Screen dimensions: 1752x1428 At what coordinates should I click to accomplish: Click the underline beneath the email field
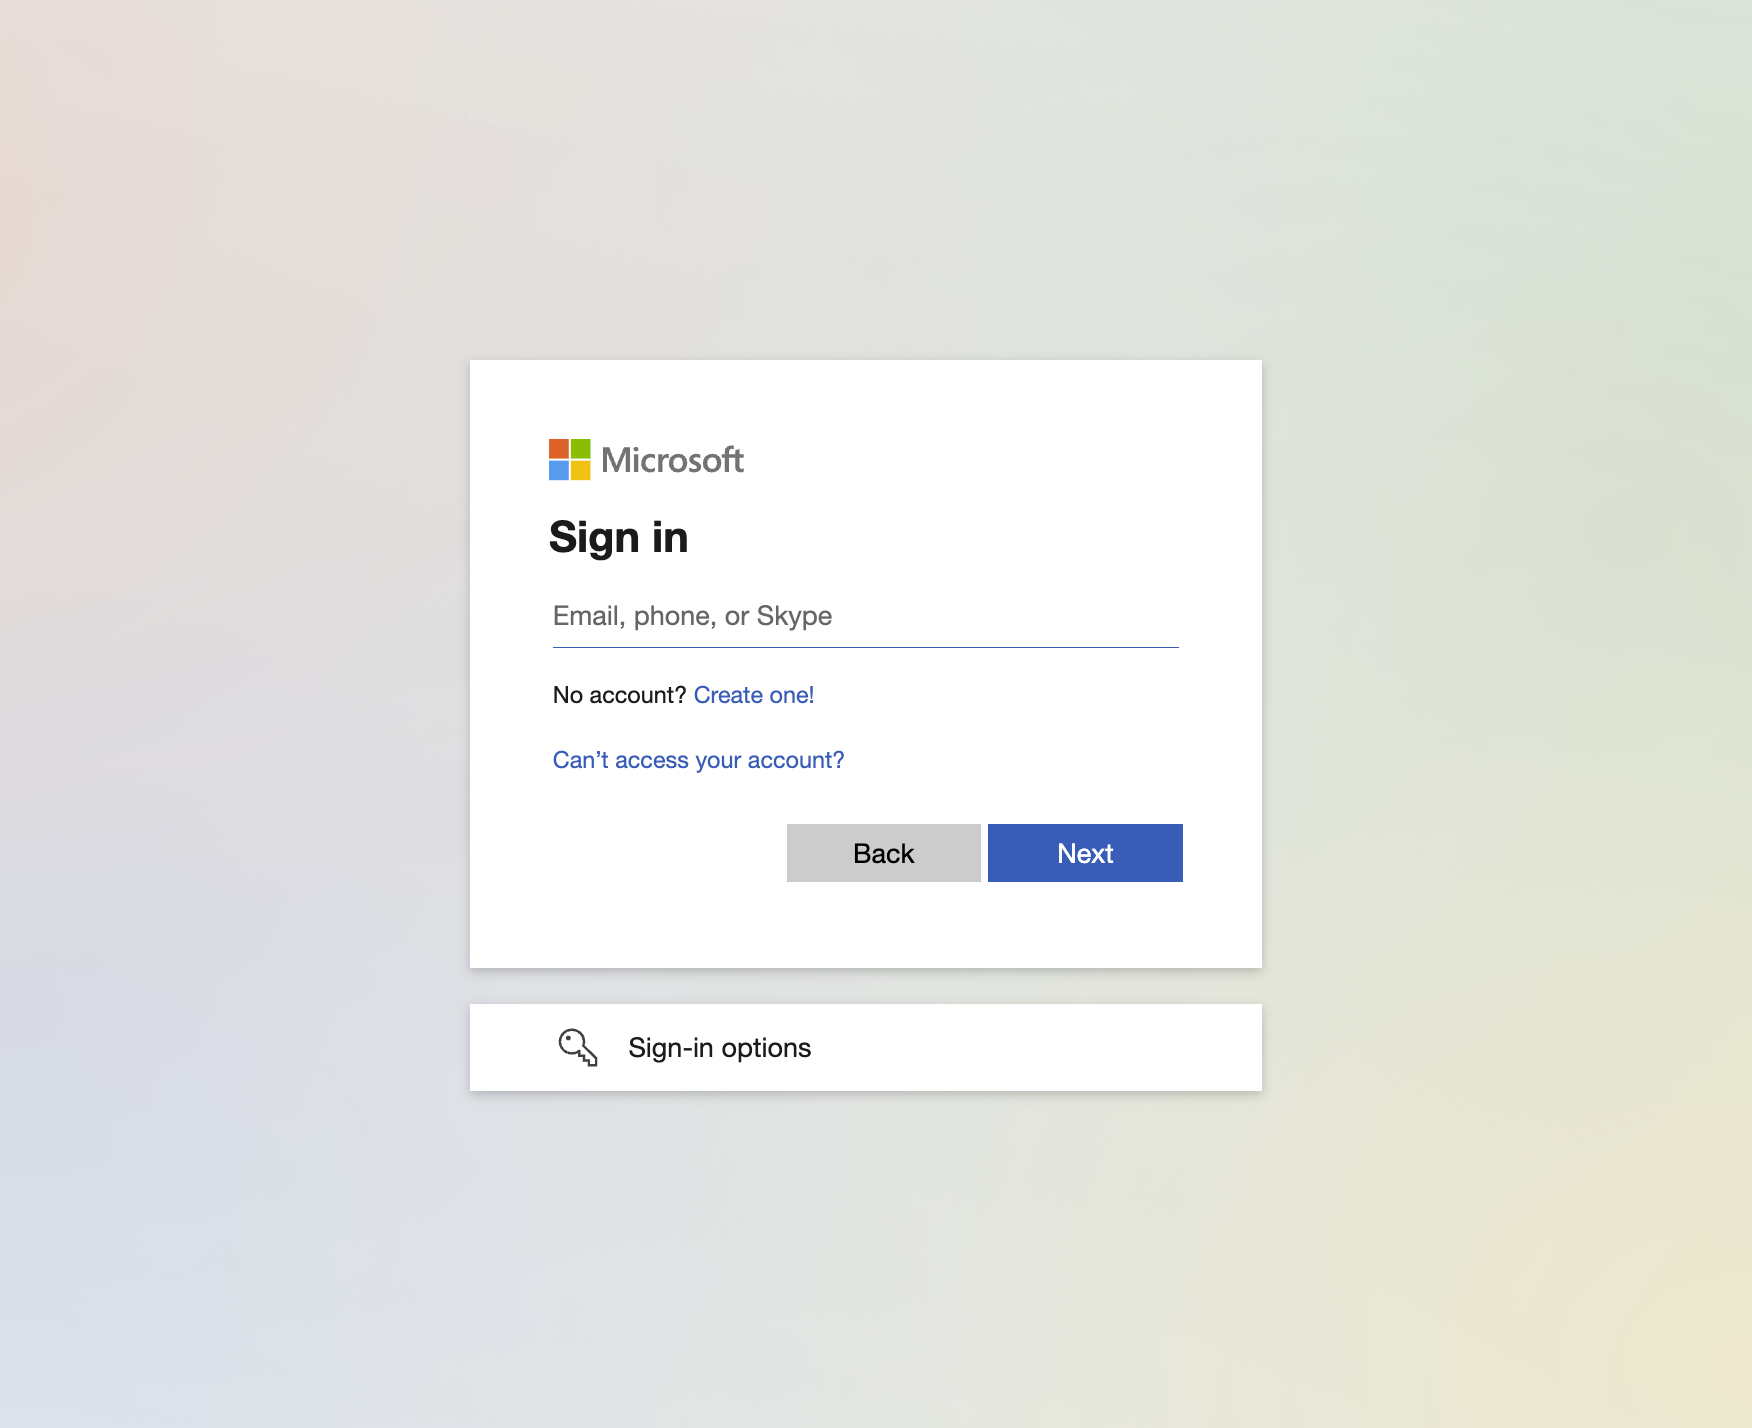pos(866,647)
